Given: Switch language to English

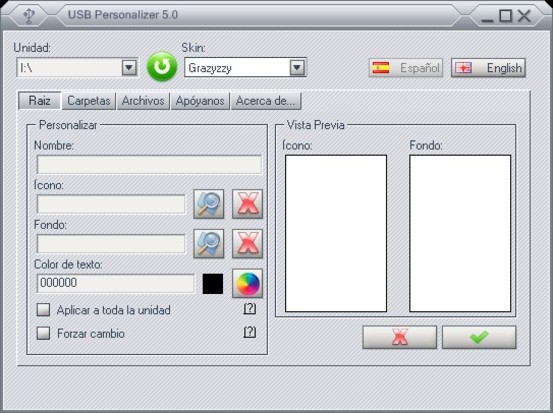Looking at the screenshot, I should [x=488, y=68].
